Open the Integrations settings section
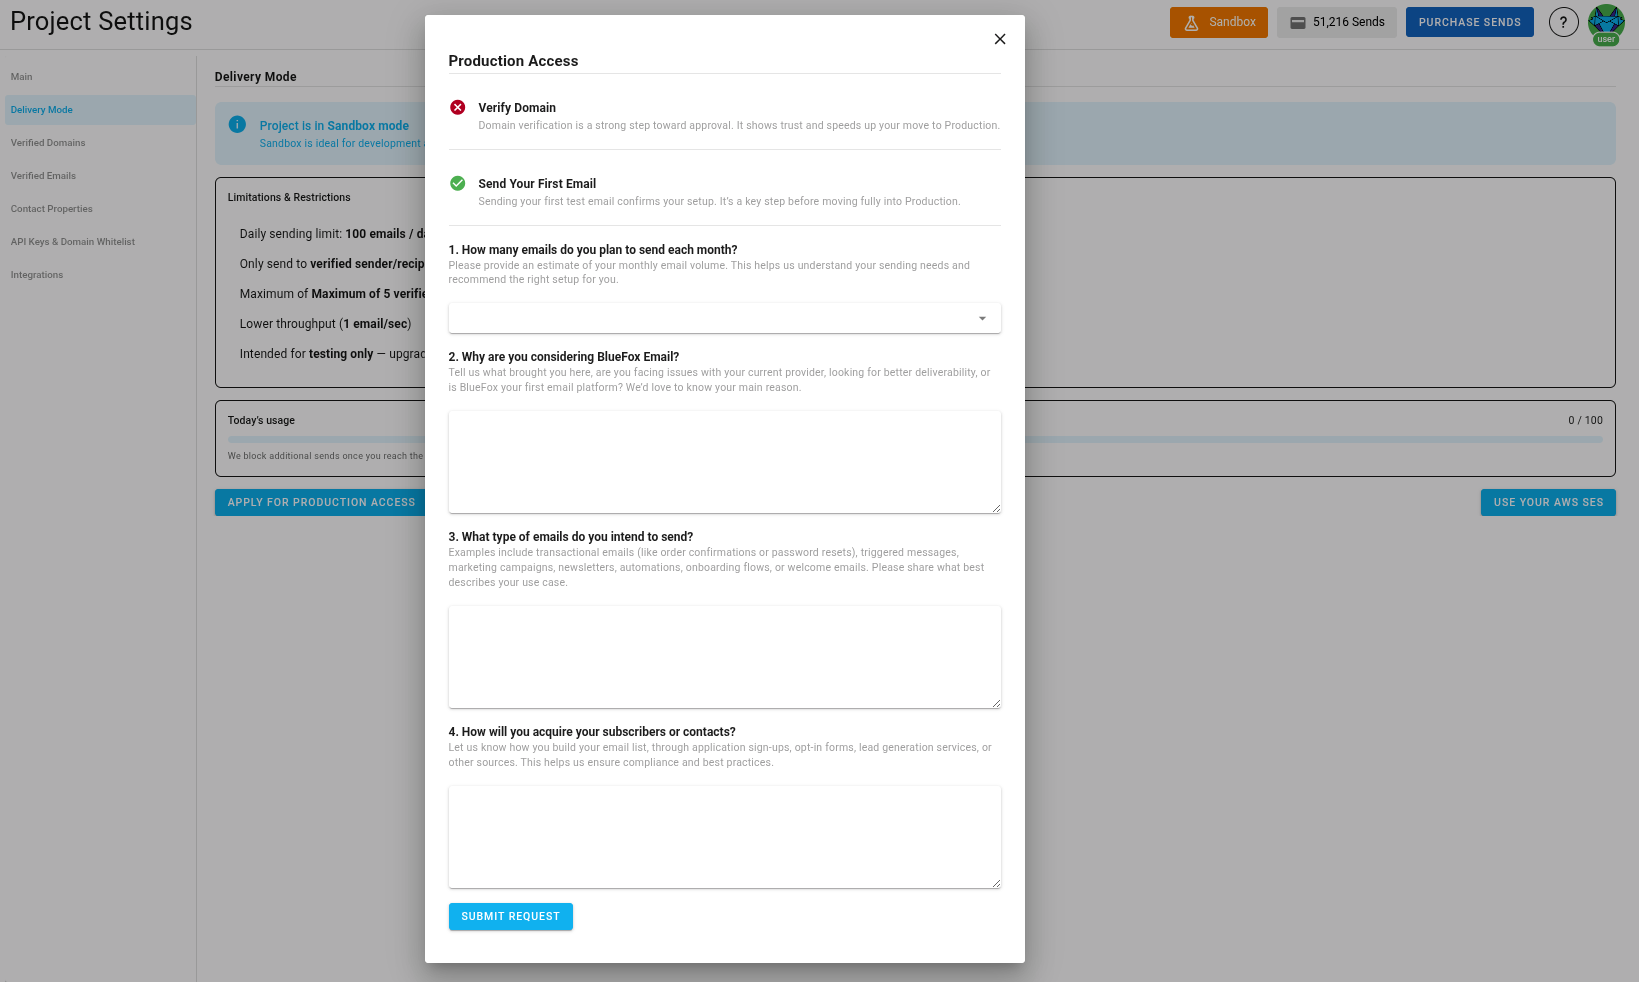Screen dimensions: 1639x982 pyautogui.click(x=36, y=274)
